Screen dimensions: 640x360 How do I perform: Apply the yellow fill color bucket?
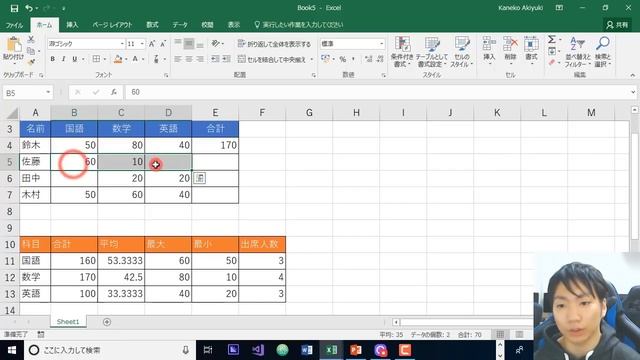pyautogui.click(x=118, y=59)
